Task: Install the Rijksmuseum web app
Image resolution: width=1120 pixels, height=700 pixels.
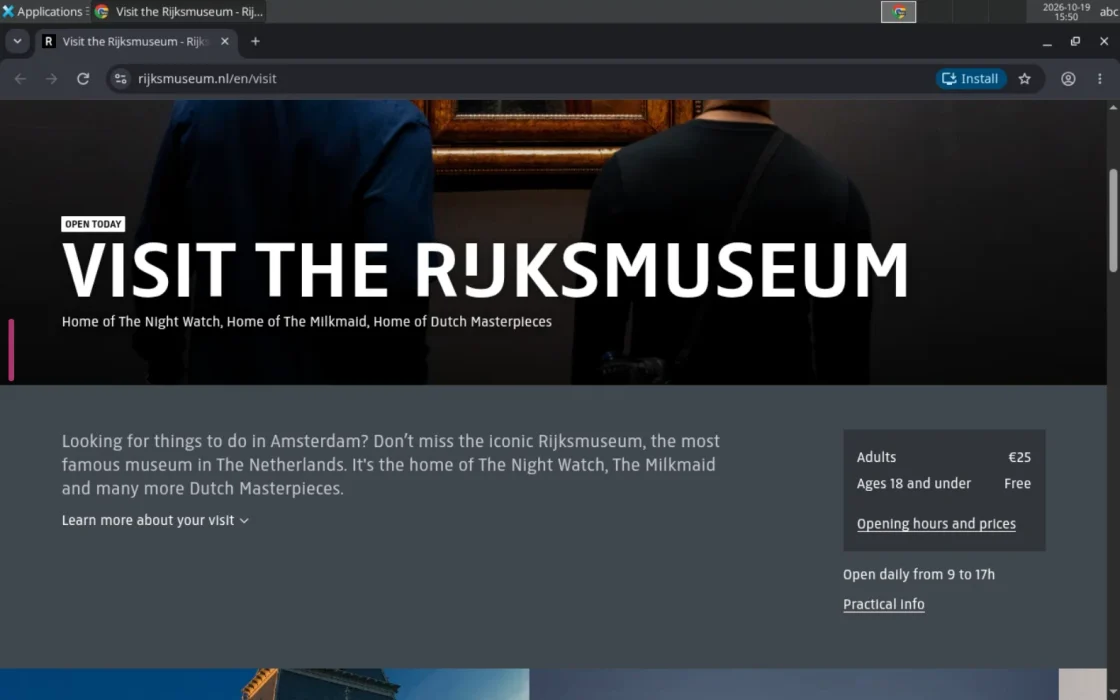Action: click(x=970, y=79)
